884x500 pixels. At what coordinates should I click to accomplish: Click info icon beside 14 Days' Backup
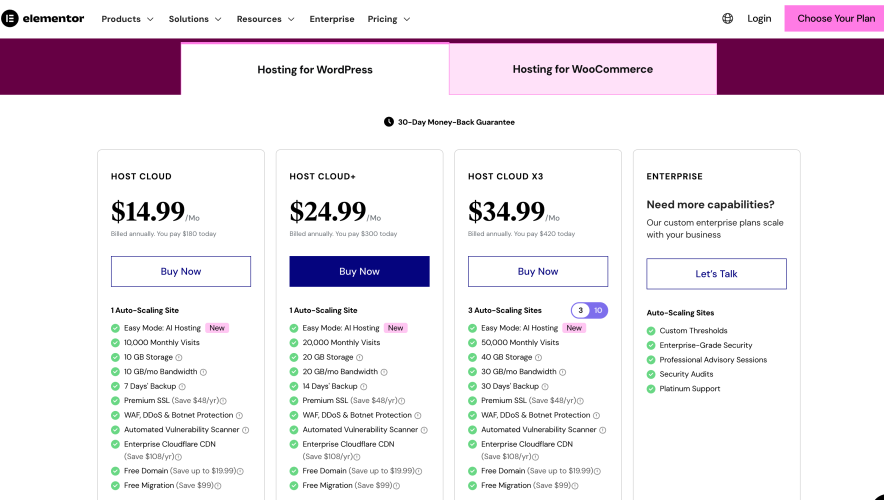point(364,387)
